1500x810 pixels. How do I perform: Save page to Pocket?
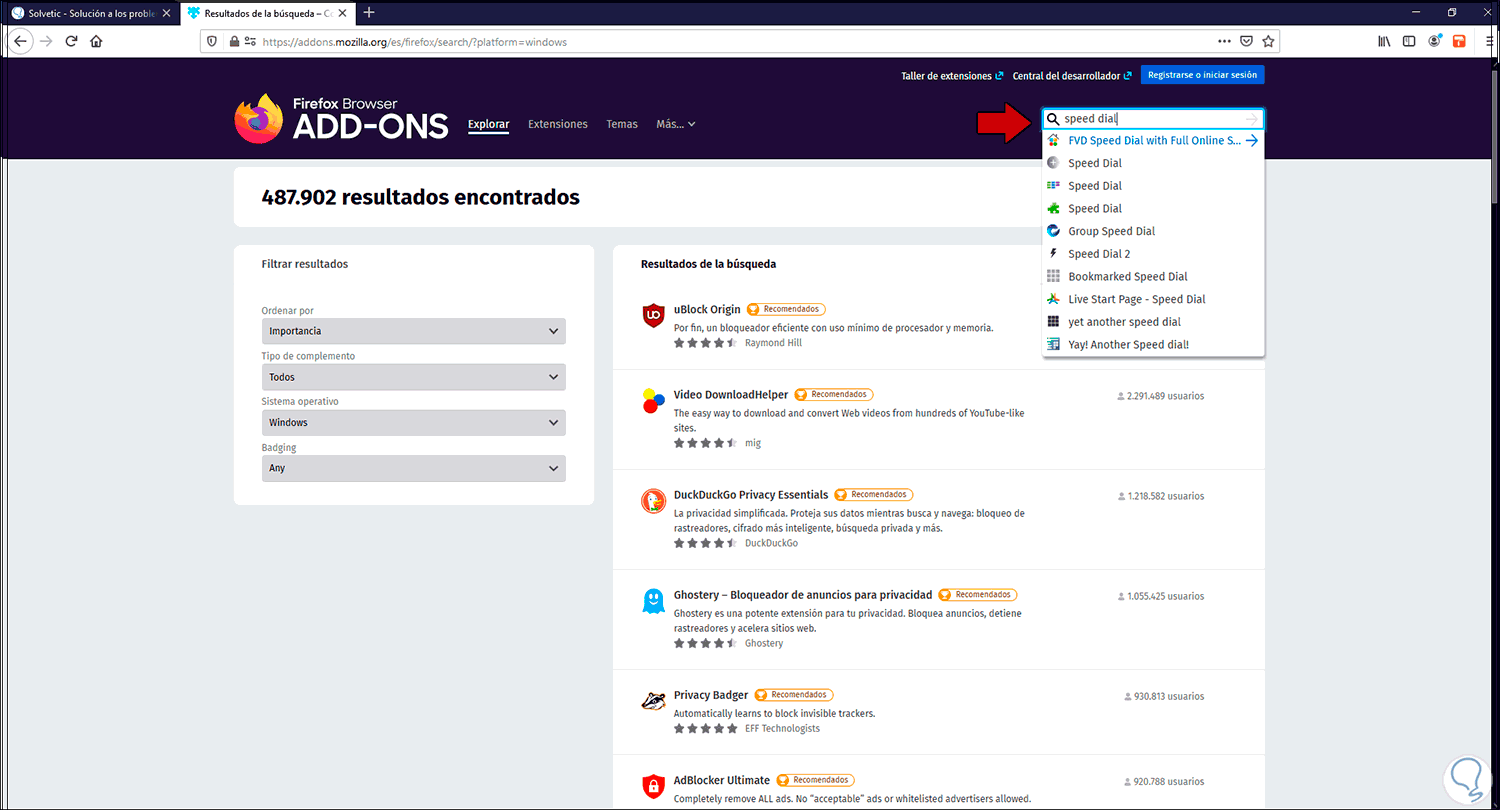pyautogui.click(x=1246, y=42)
